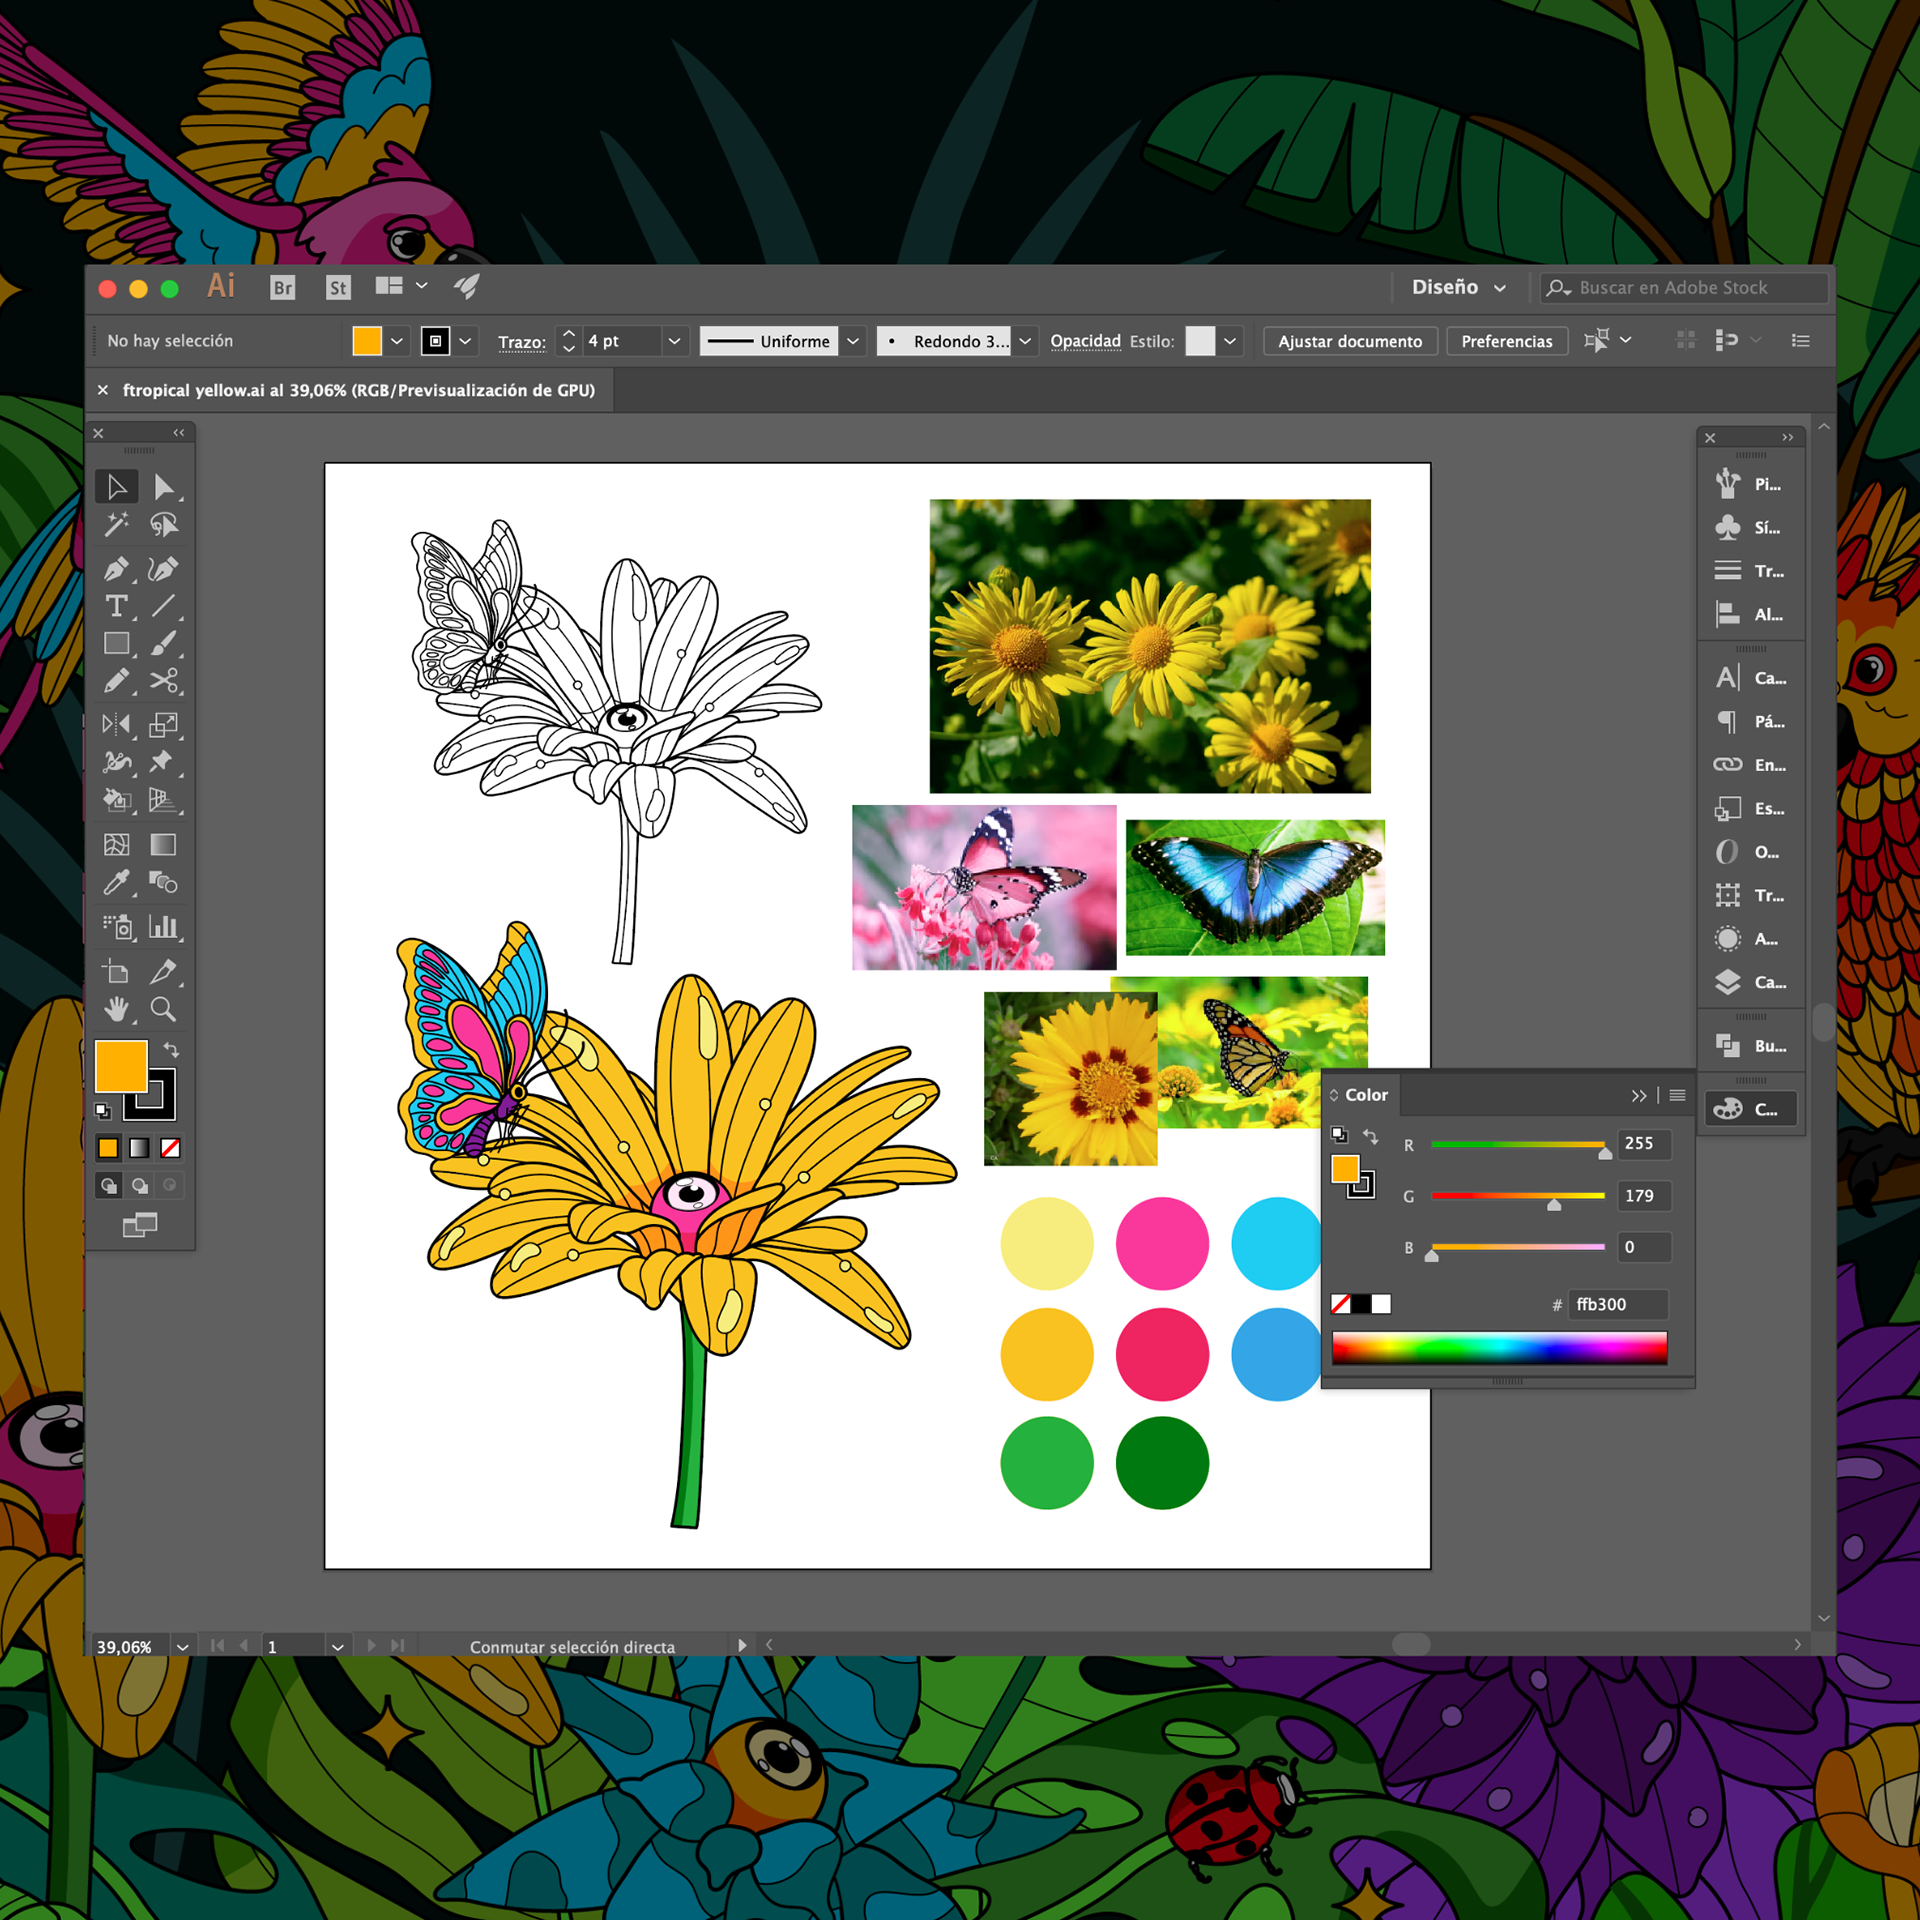This screenshot has height=1920, width=1920.
Task: Open the Color panel tab
Action: (x=1365, y=1095)
